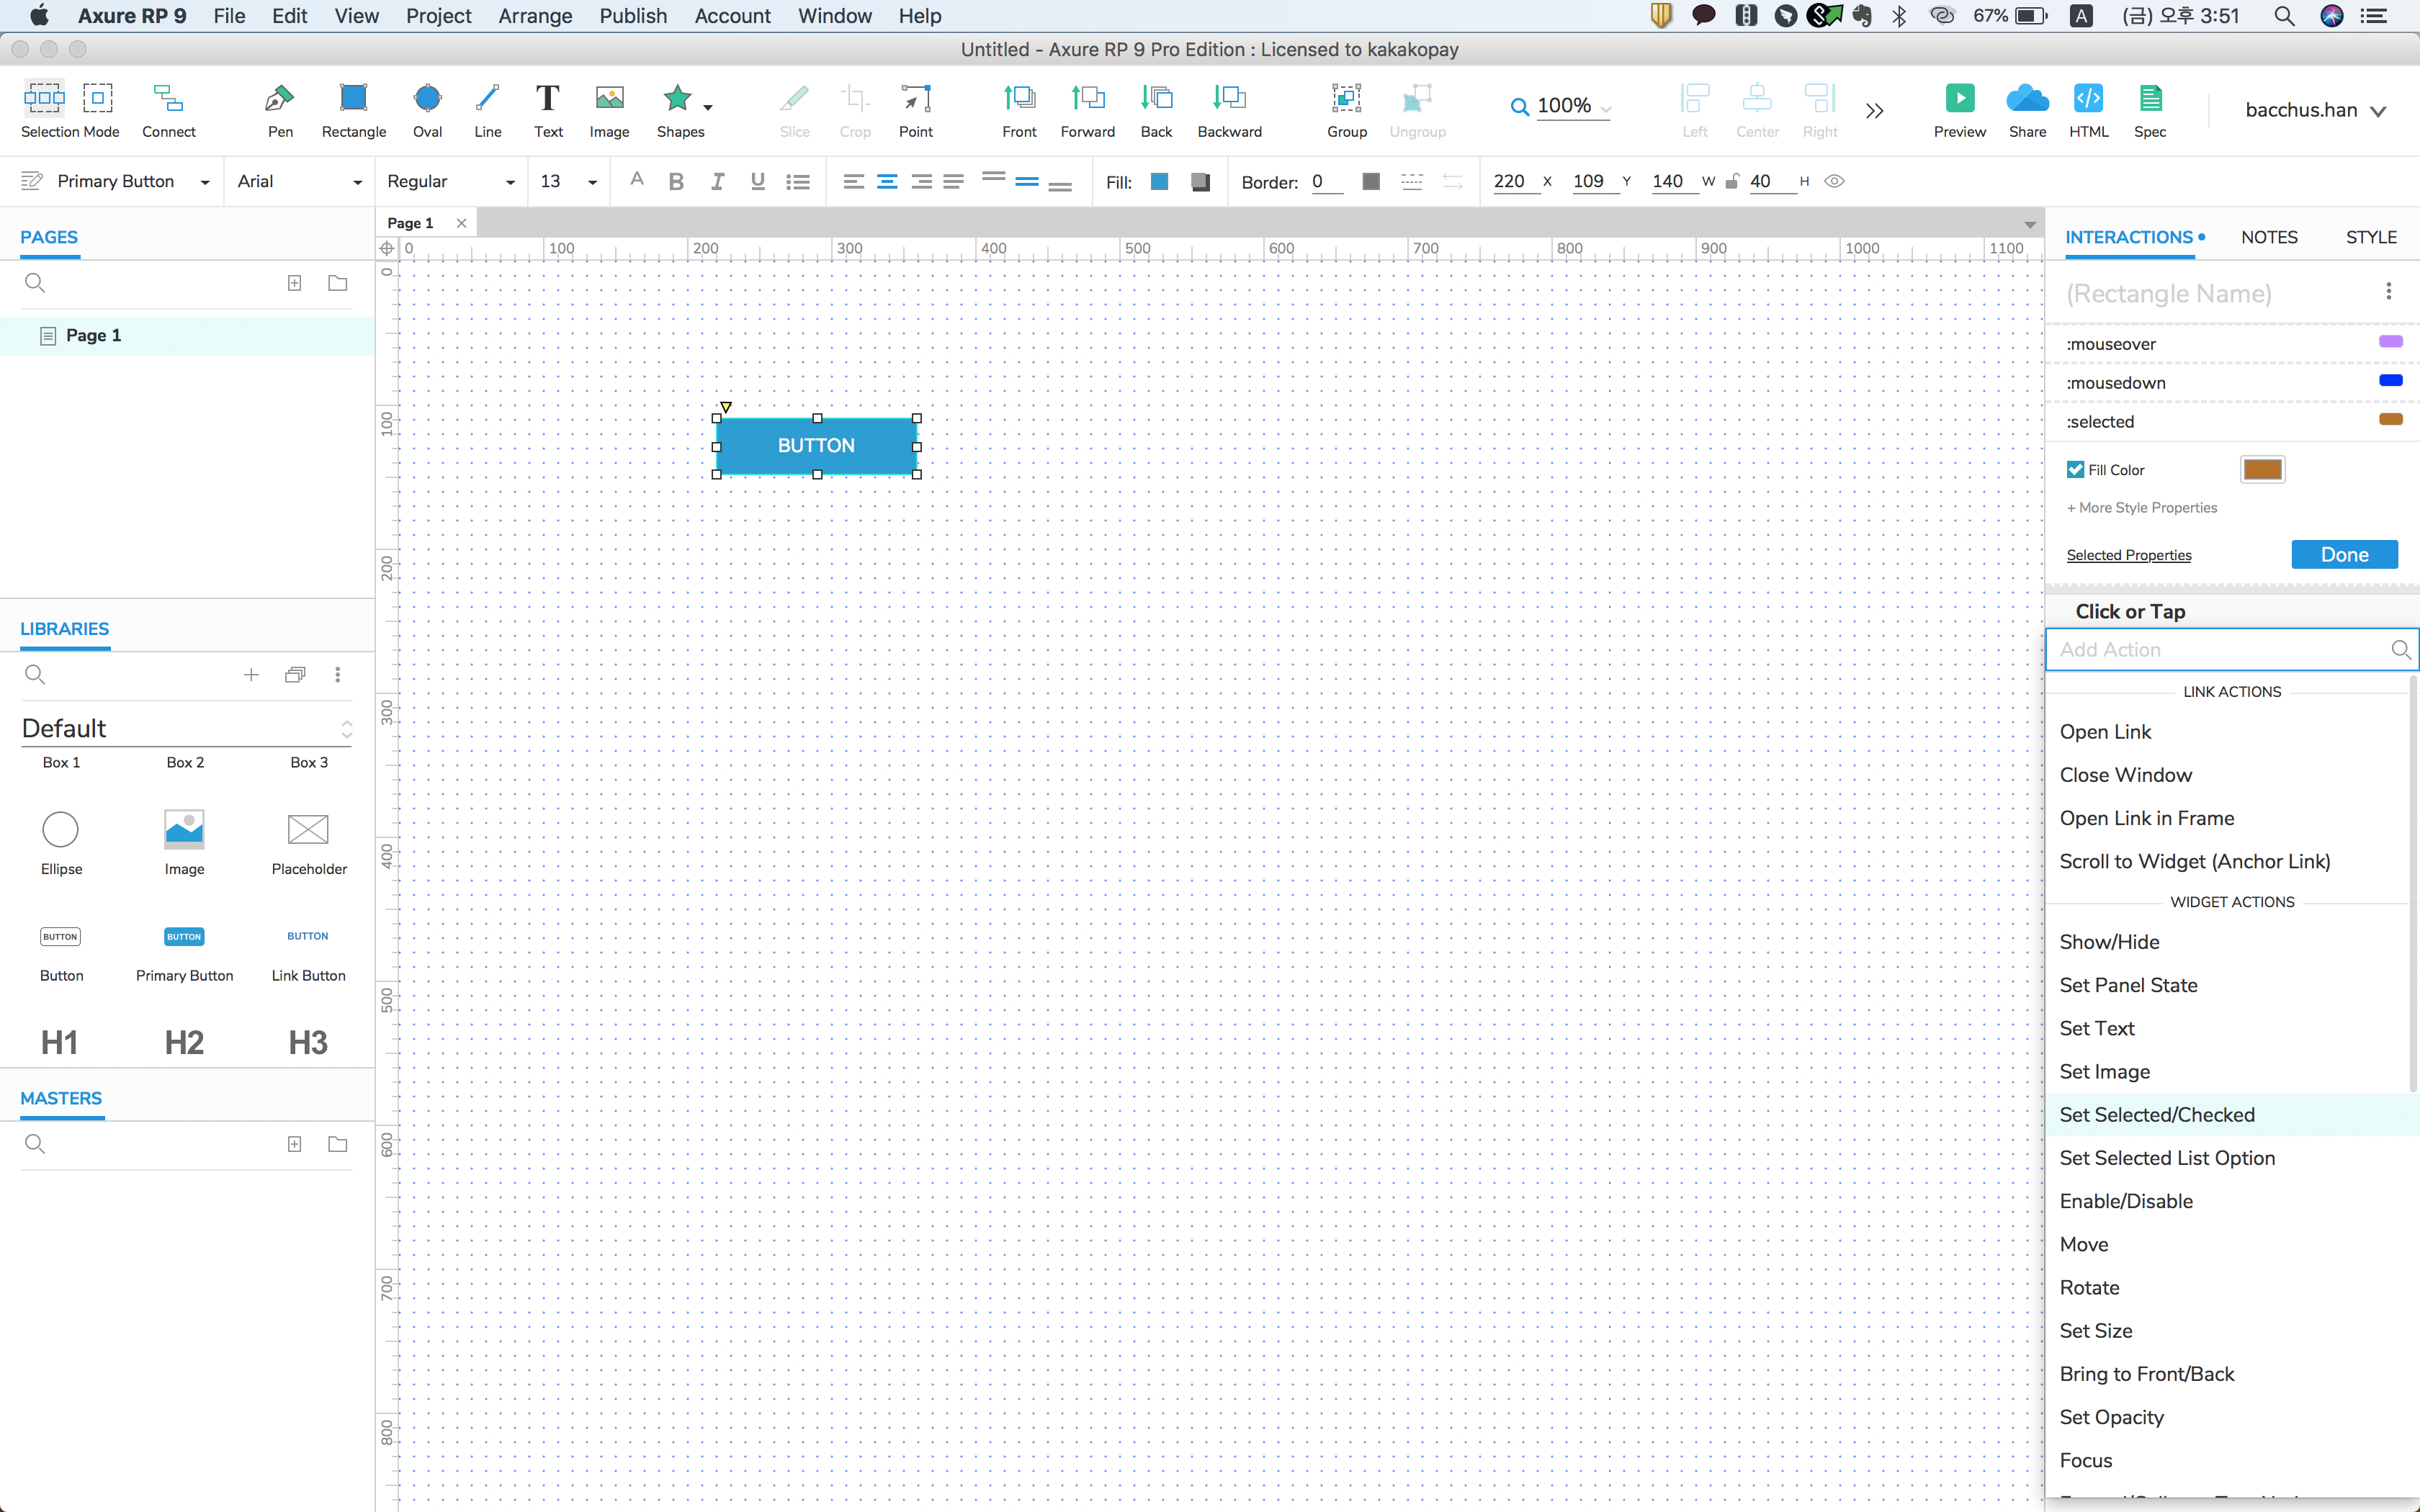Image resolution: width=2420 pixels, height=1512 pixels.
Task: Select the Pen tool
Action: [279, 98]
